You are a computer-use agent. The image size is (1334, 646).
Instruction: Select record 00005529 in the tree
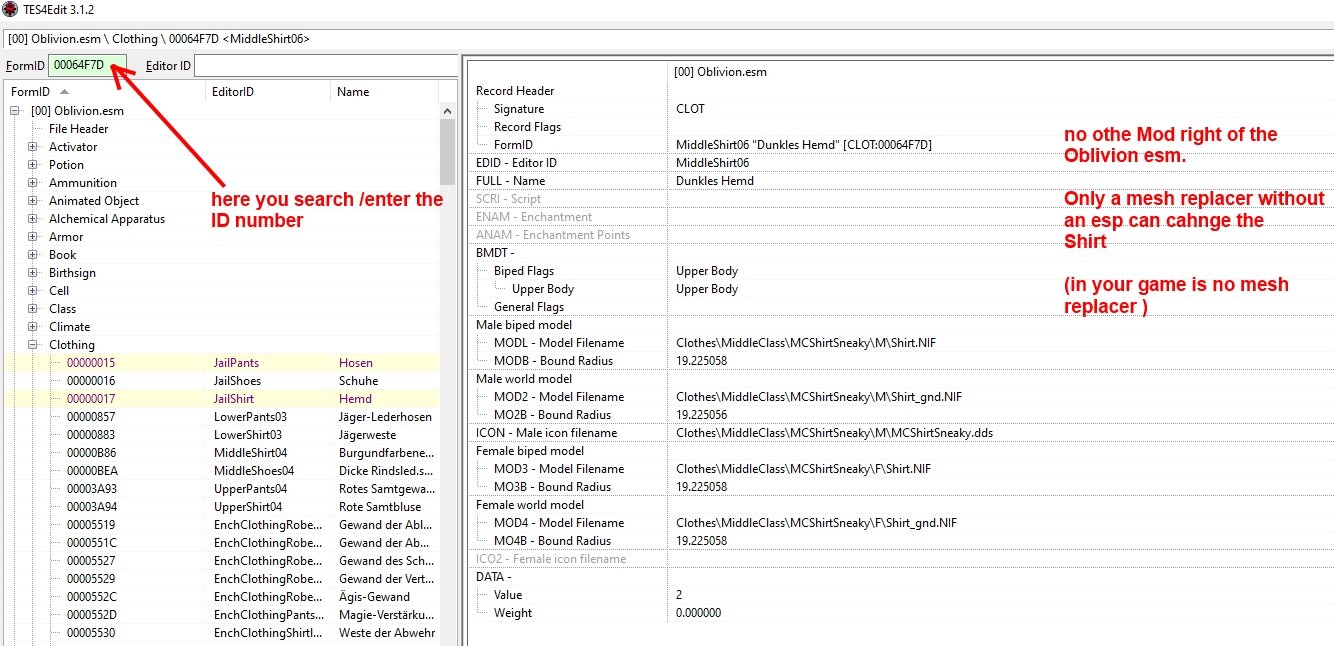(x=222, y=579)
